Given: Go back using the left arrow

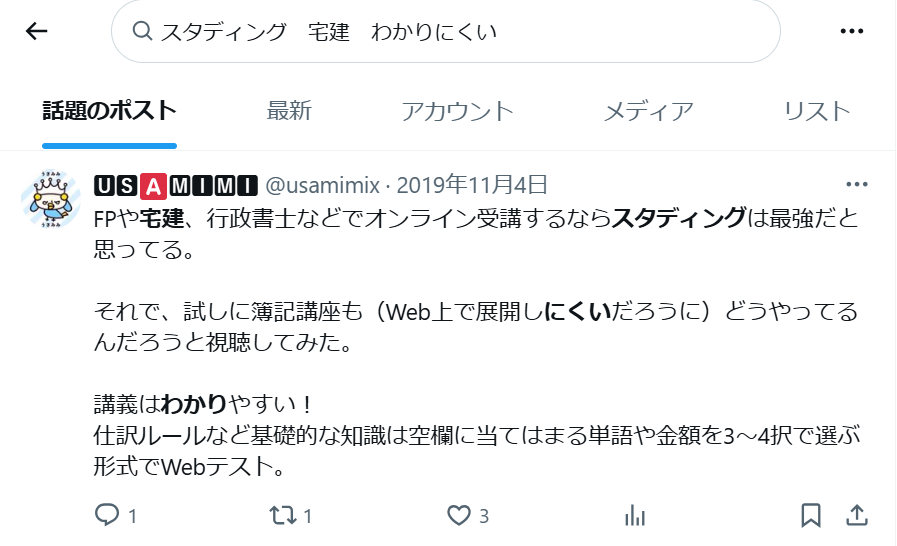Looking at the screenshot, I should tap(36, 31).
